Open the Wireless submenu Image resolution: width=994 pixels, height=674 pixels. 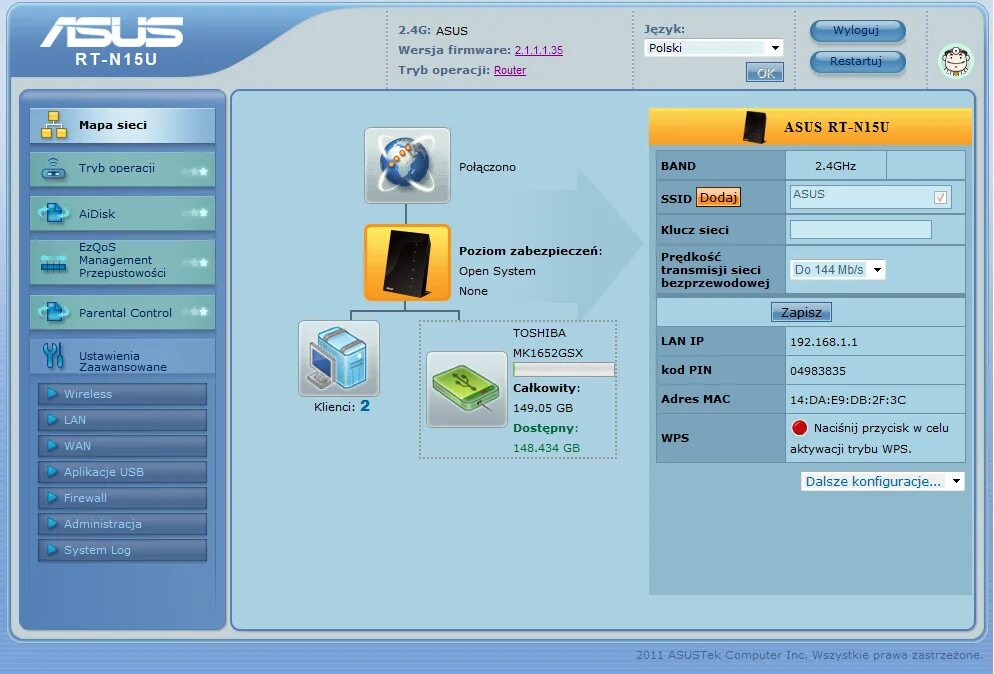(x=122, y=394)
